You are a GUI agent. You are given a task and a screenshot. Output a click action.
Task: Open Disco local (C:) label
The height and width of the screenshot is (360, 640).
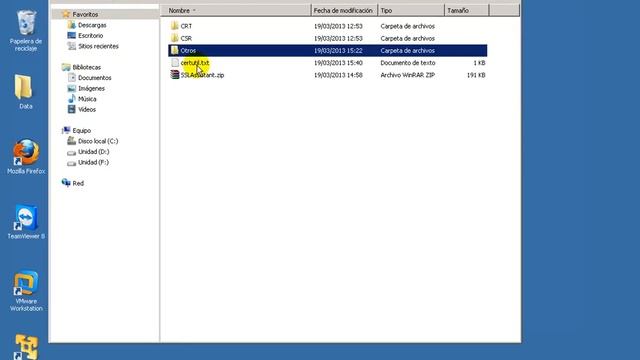(98, 141)
